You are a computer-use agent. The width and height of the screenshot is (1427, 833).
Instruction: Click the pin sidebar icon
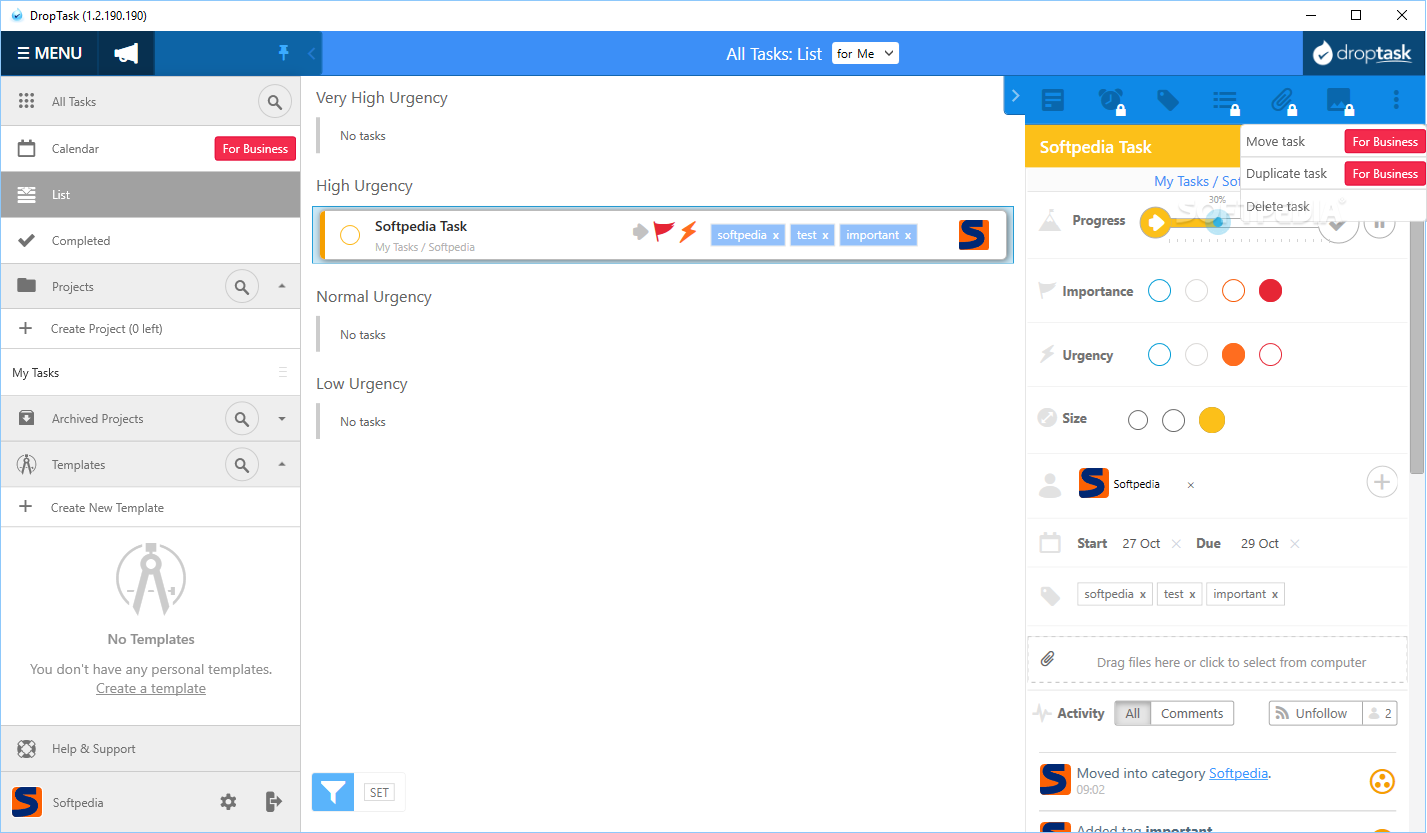coord(283,53)
